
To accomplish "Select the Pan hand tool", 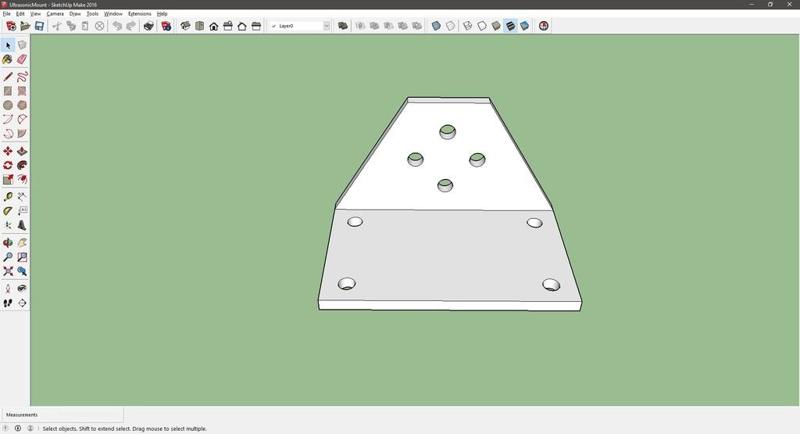I will [22, 243].
